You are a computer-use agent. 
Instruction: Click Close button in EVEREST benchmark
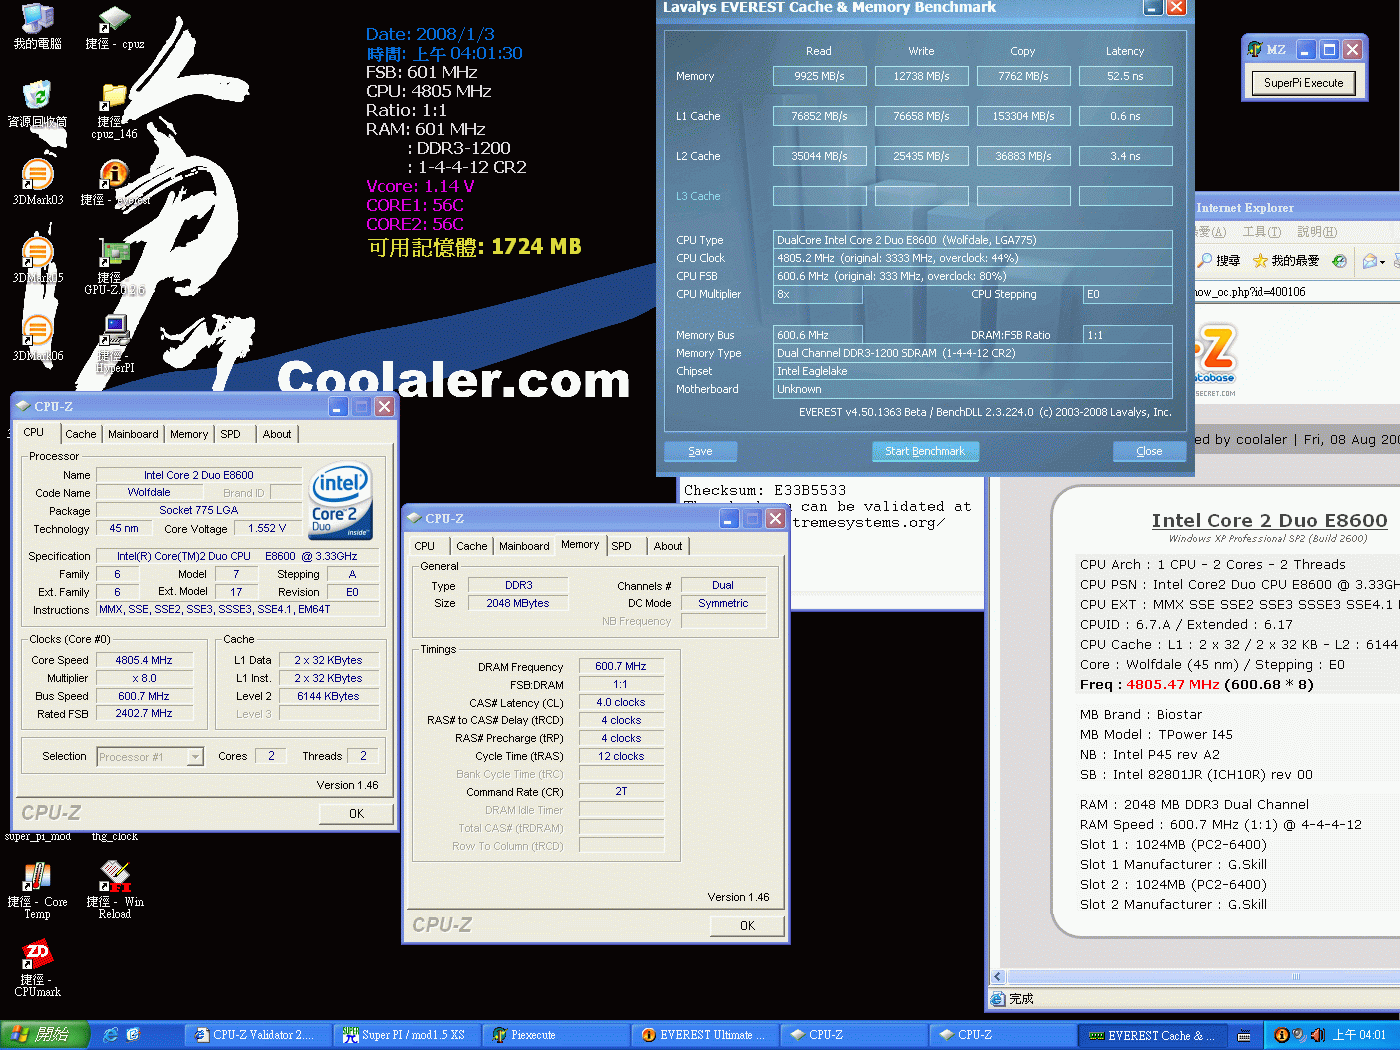pos(1149,451)
